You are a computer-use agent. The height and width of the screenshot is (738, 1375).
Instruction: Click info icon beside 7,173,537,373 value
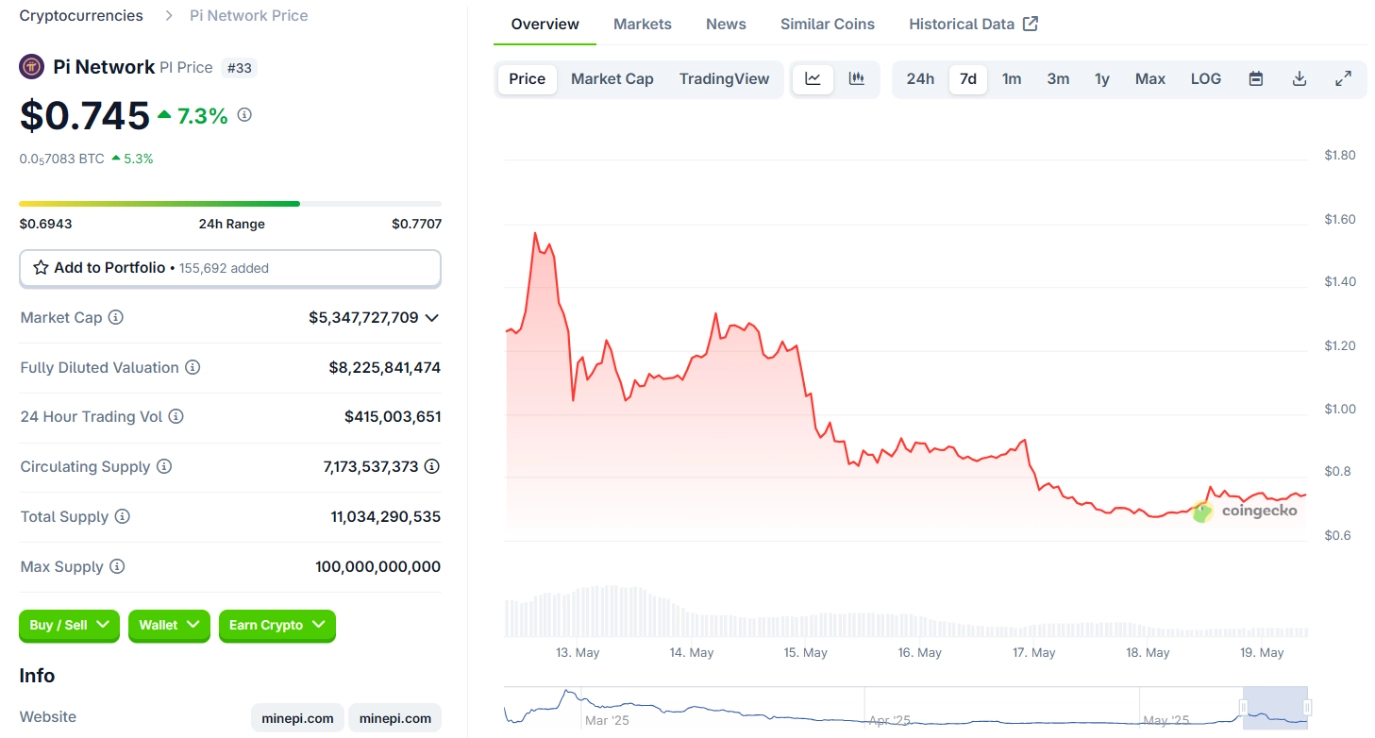[x=432, y=466]
